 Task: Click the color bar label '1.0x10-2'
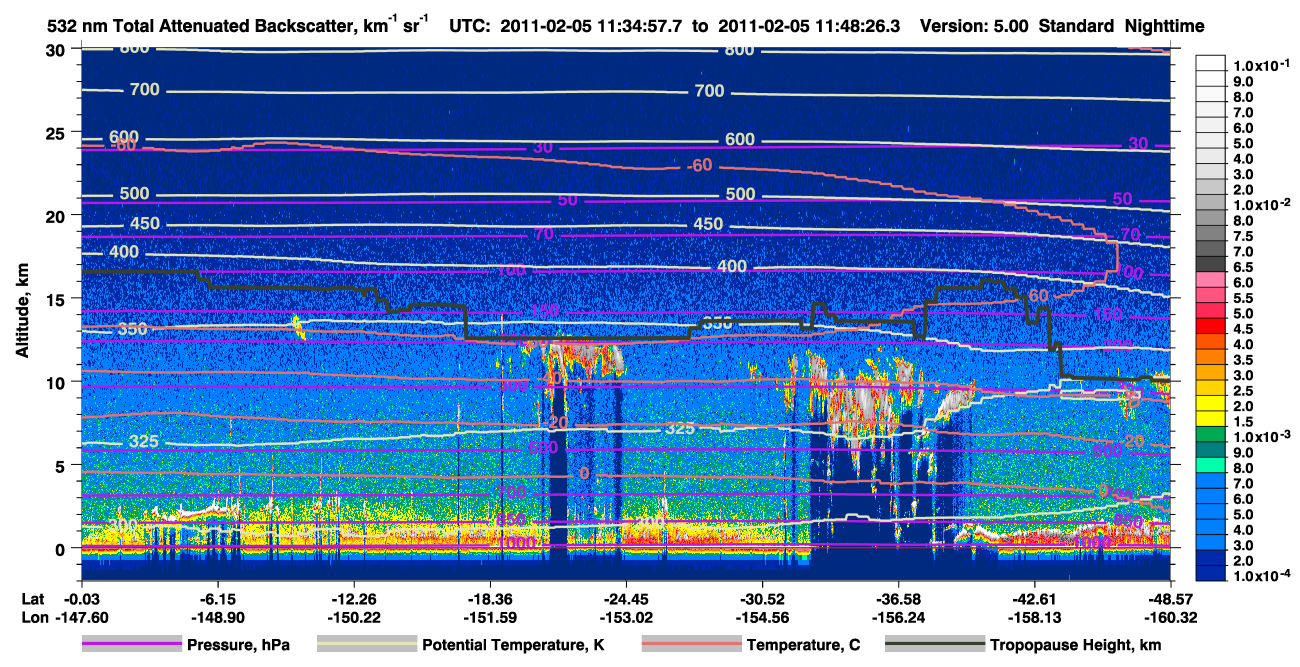point(1260,205)
